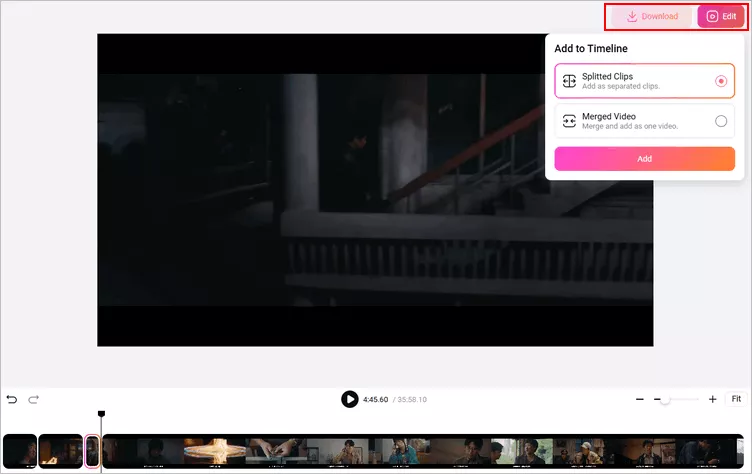Click the Download arrow icon

point(632,16)
